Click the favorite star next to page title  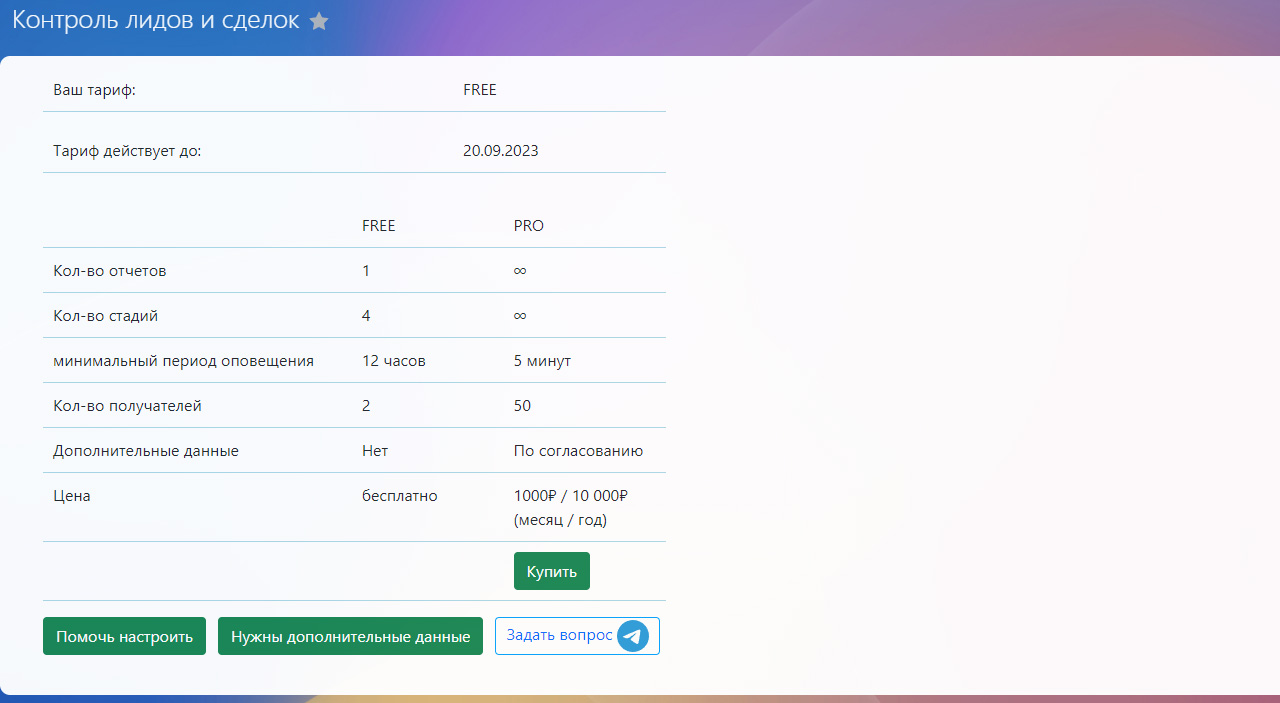[319, 21]
